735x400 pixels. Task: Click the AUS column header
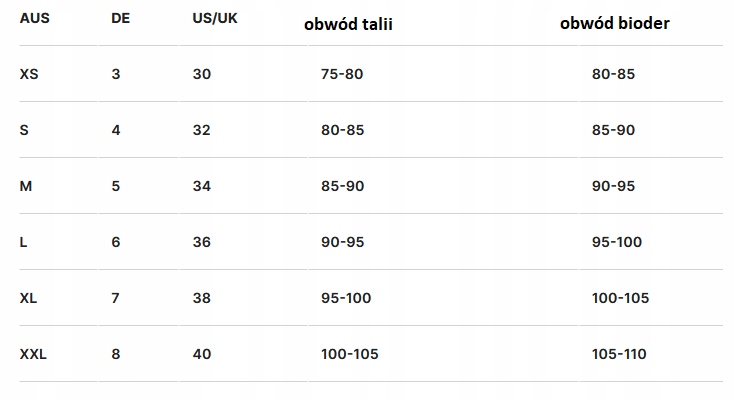point(35,19)
